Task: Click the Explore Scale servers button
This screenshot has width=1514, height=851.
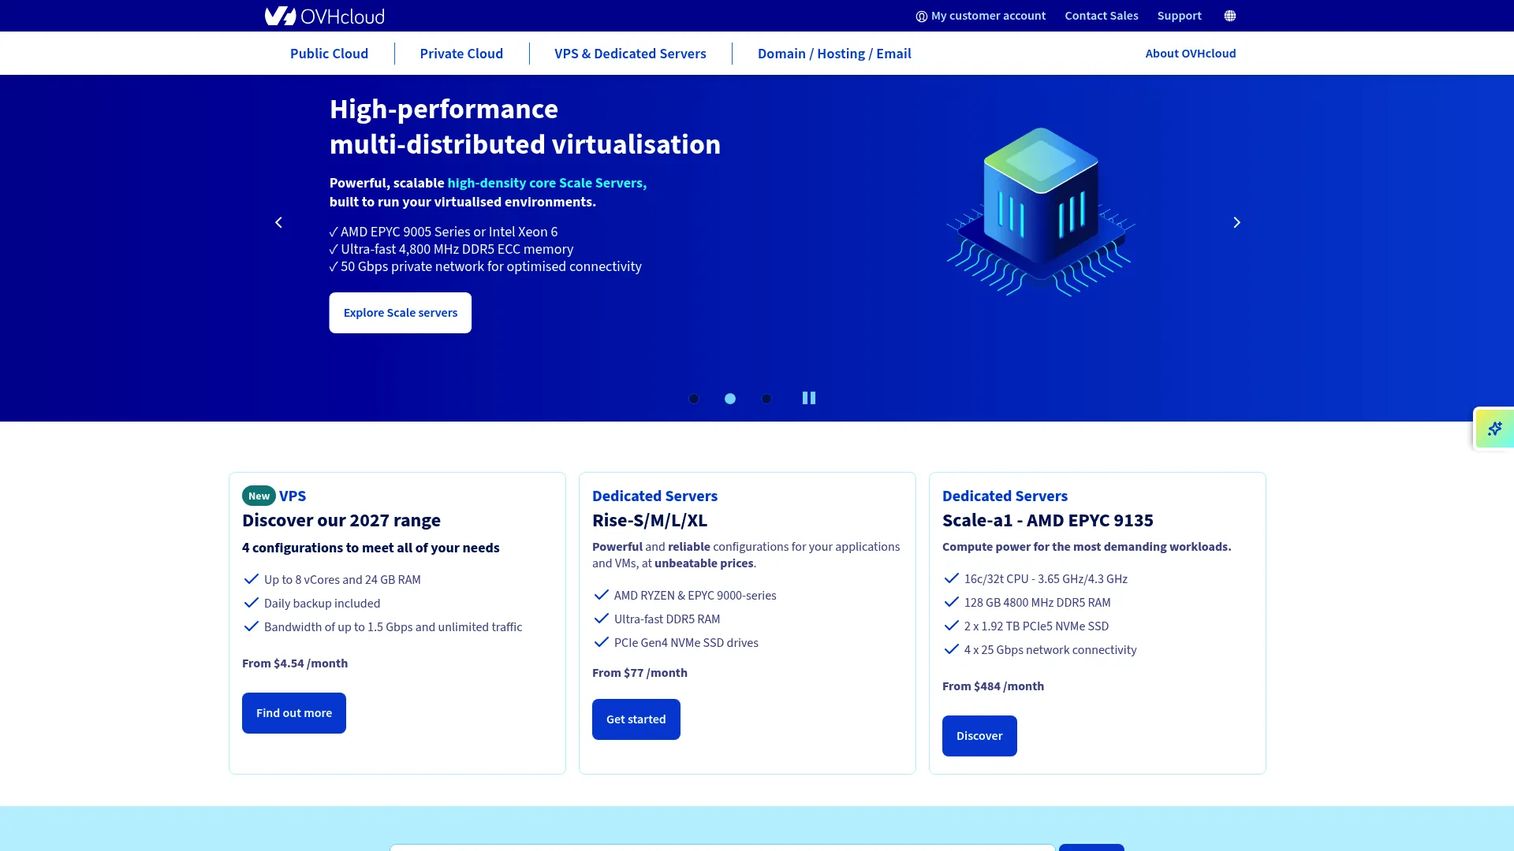Action: 400,313
